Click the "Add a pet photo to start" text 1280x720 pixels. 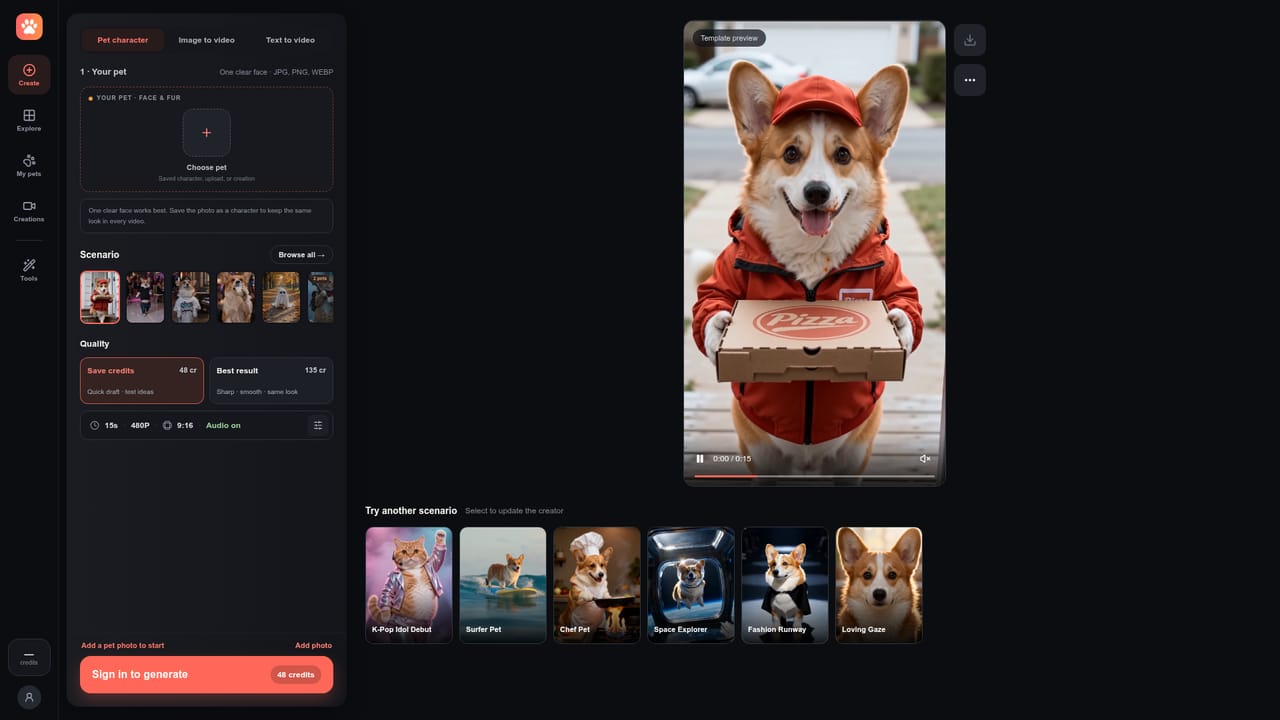[123, 645]
